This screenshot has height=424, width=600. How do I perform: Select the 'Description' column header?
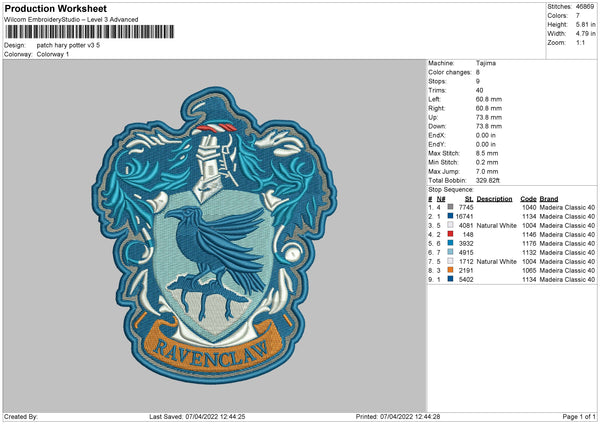pyautogui.click(x=494, y=199)
